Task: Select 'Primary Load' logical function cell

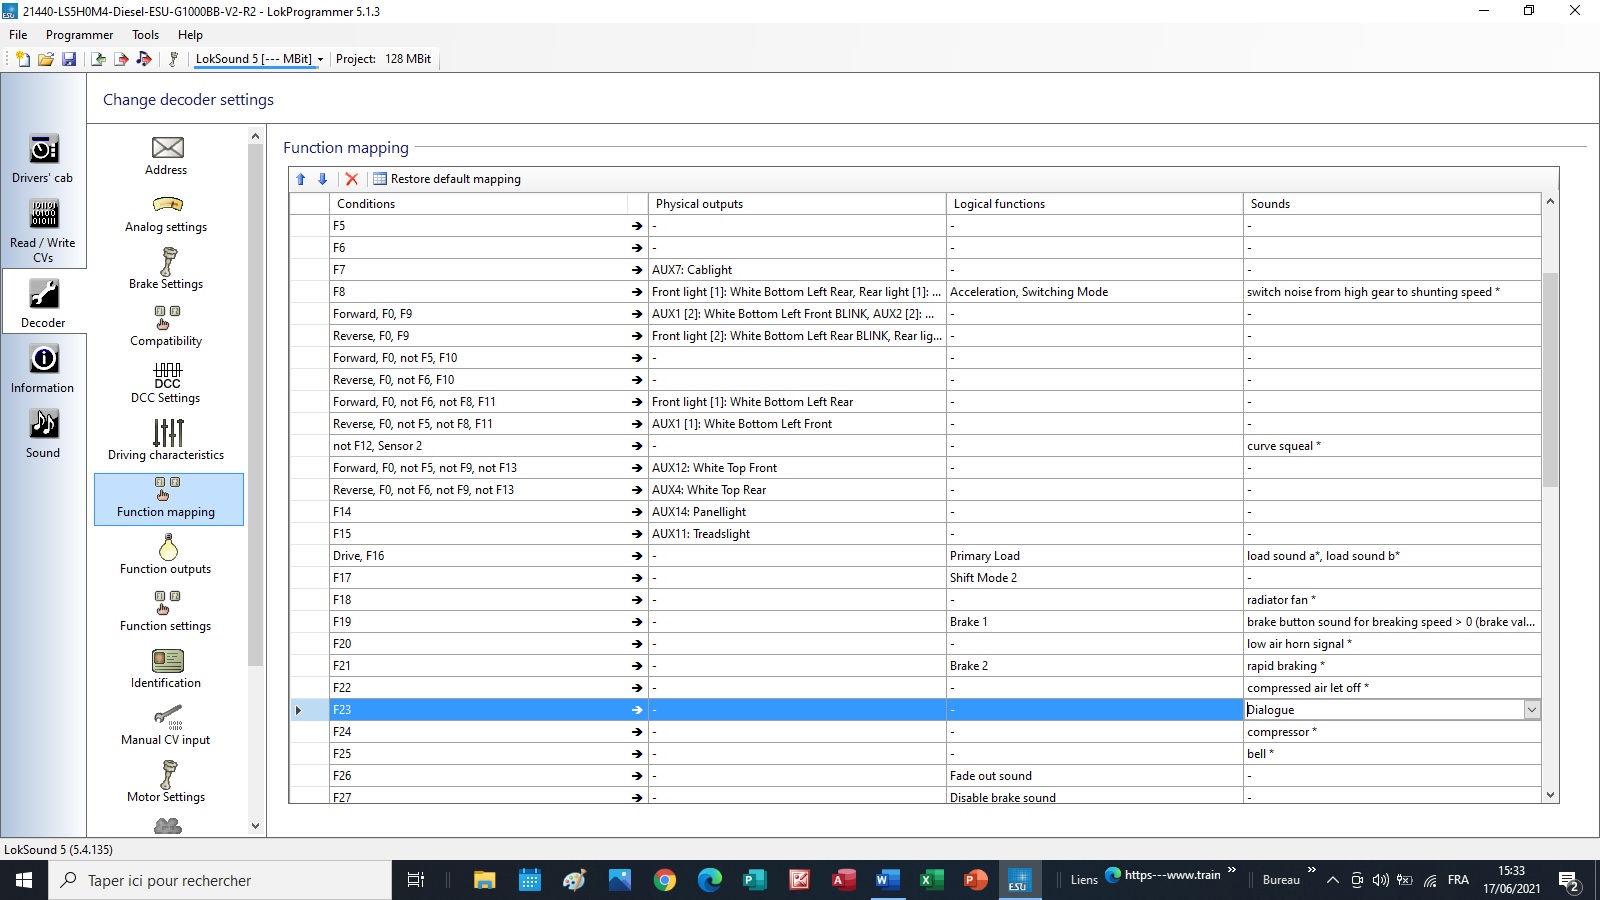Action: coord(1095,556)
